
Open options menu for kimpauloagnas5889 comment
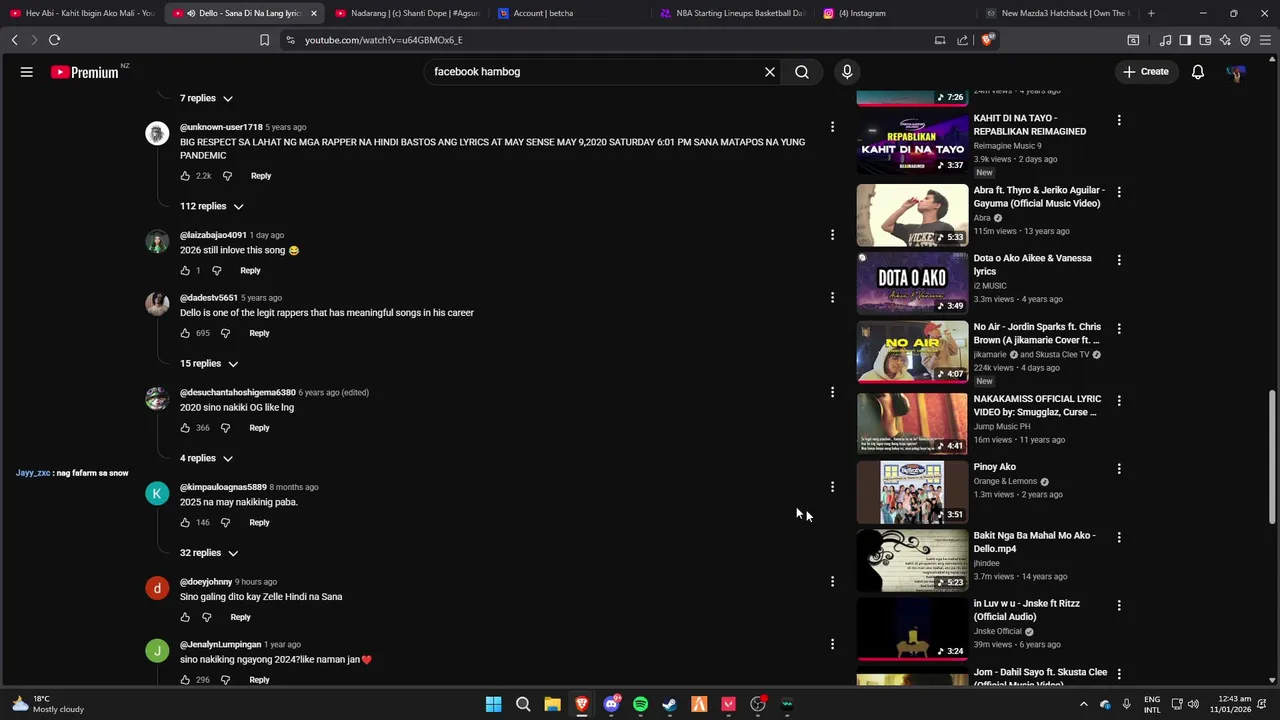coord(832,487)
